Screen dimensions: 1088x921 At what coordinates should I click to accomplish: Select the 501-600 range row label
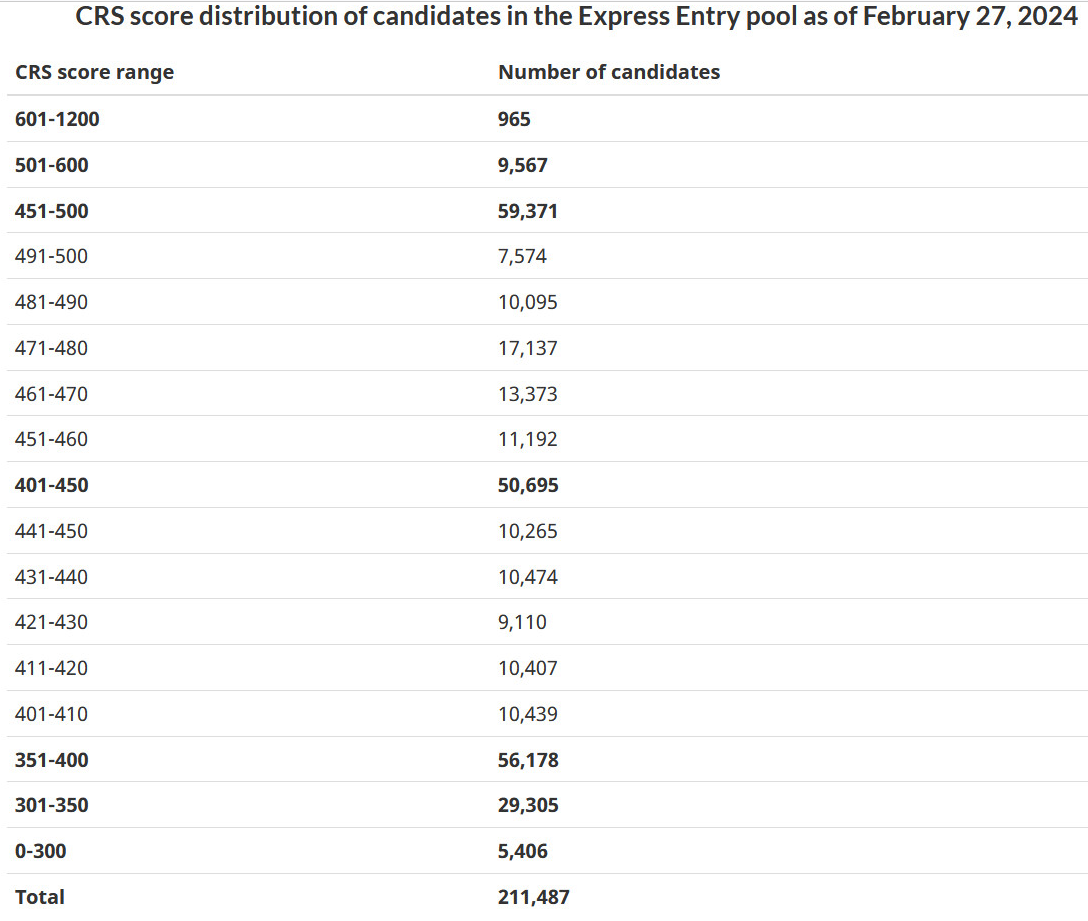pos(51,165)
